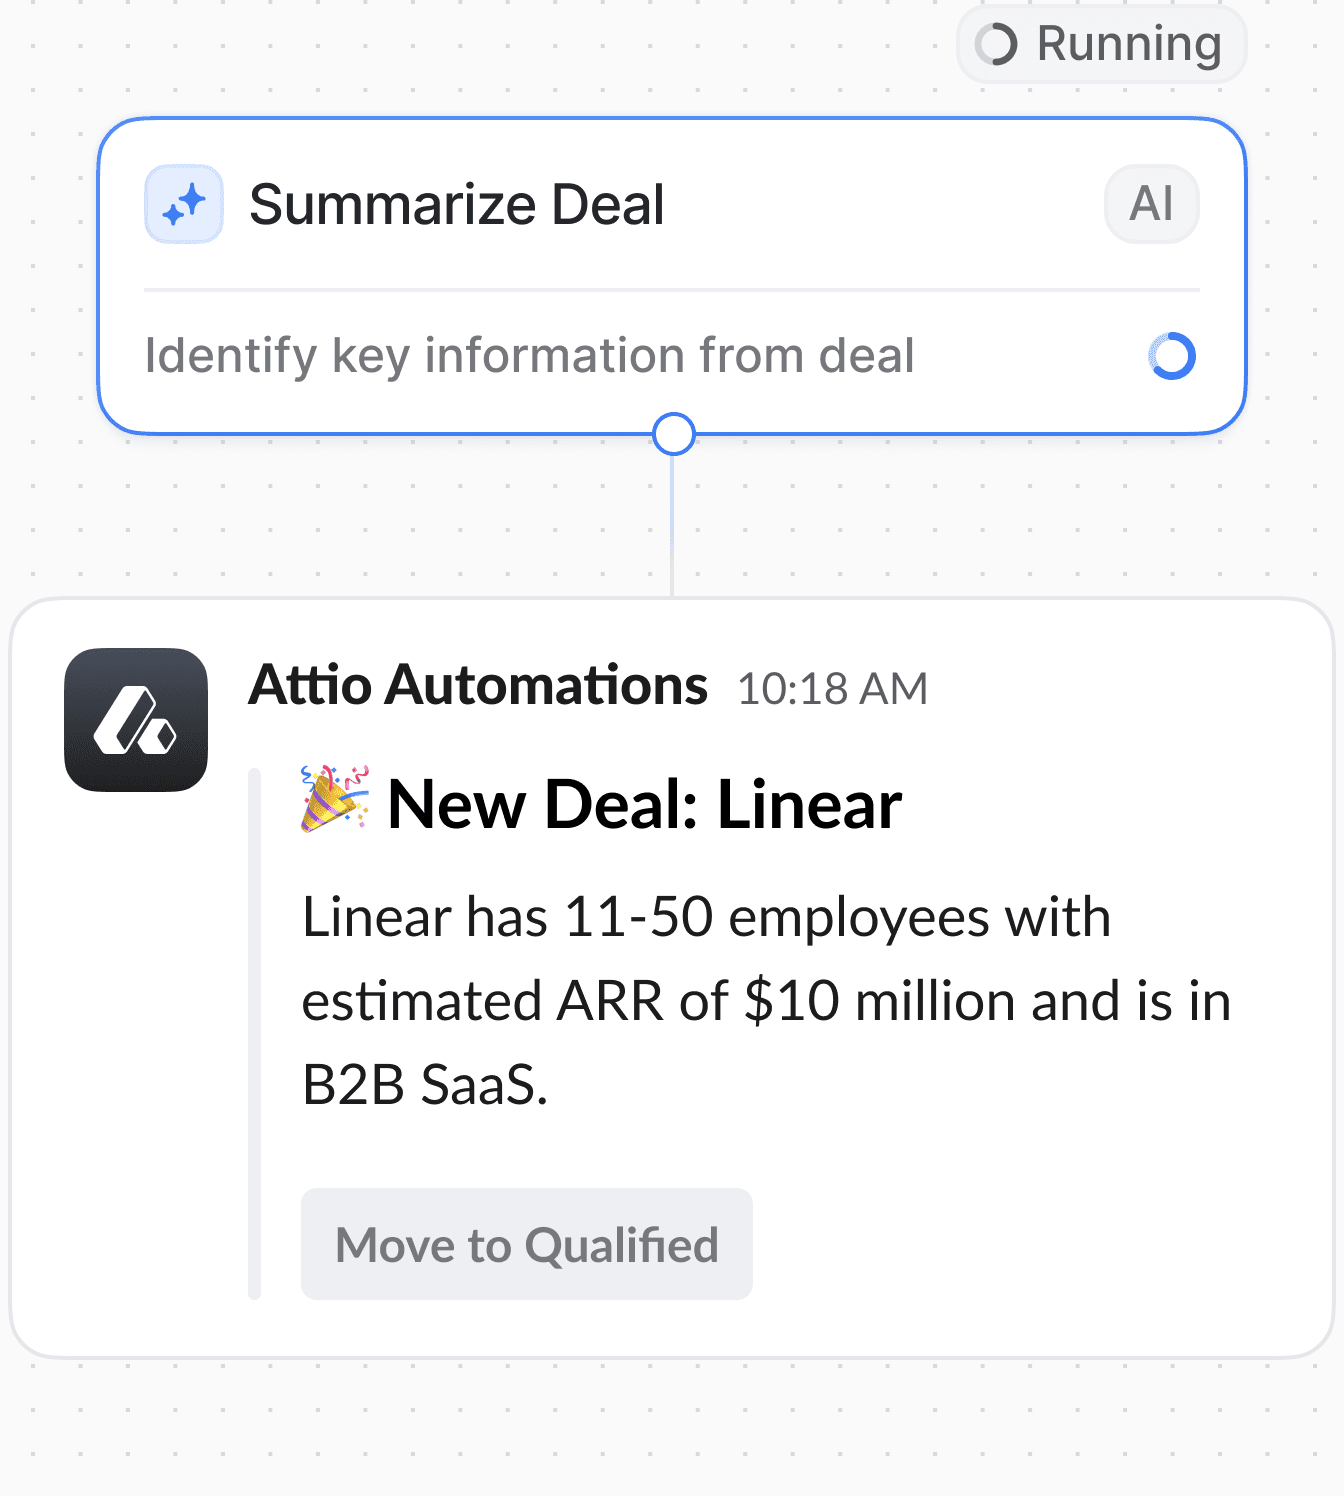1344x1496 pixels.
Task: Open the Attio Automations sender name
Action: 478,686
